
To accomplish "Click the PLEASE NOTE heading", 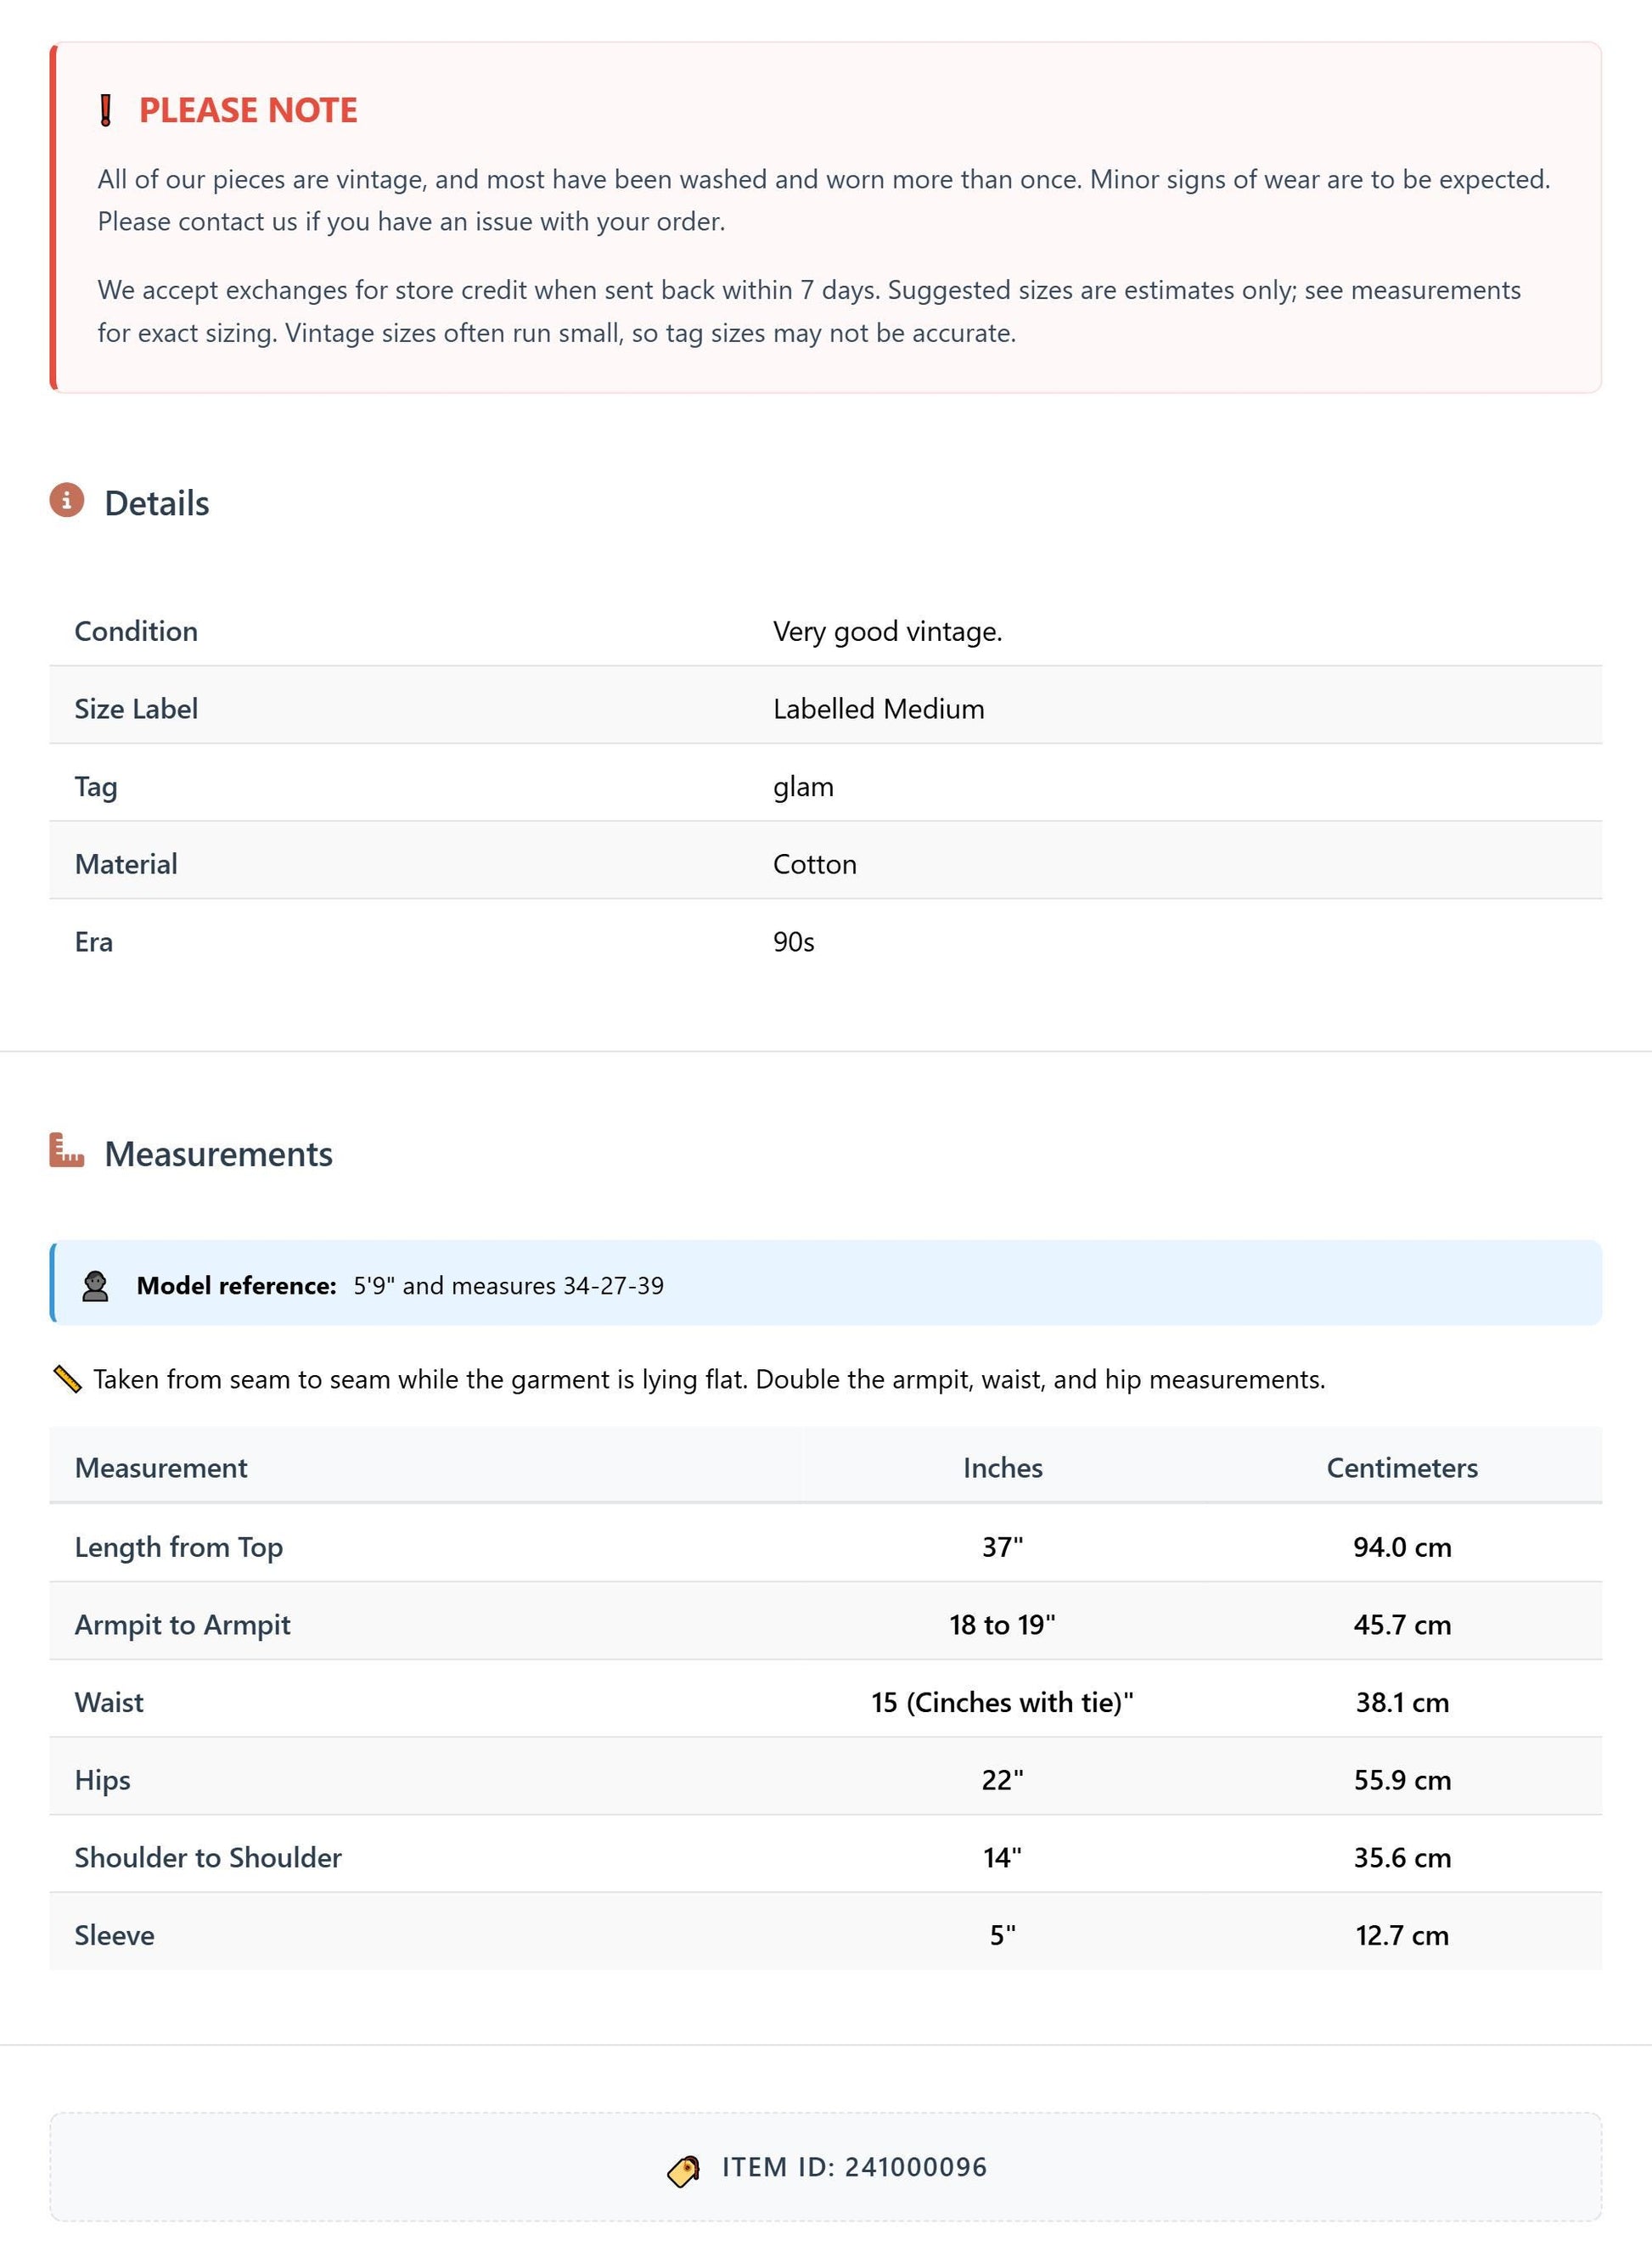I will click(248, 110).
